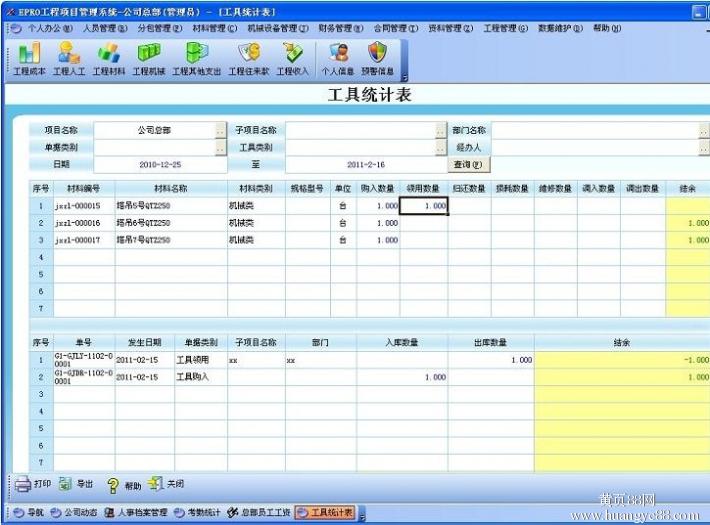The width and height of the screenshot is (710, 525).
Task: Select cell jxzl-000015
Action: click(x=84, y=206)
